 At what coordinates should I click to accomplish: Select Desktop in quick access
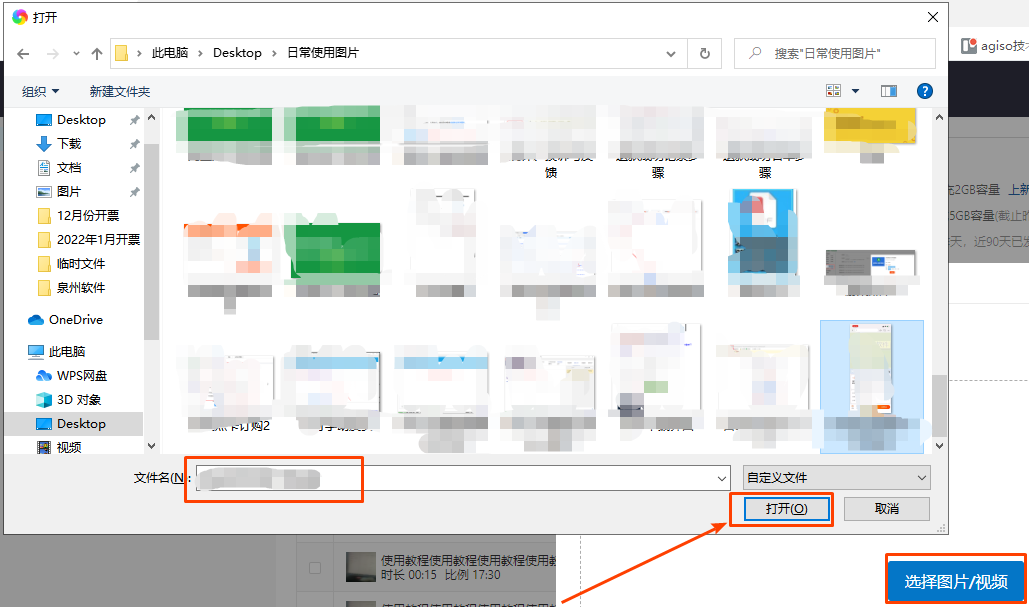click(x=81, y=120)
